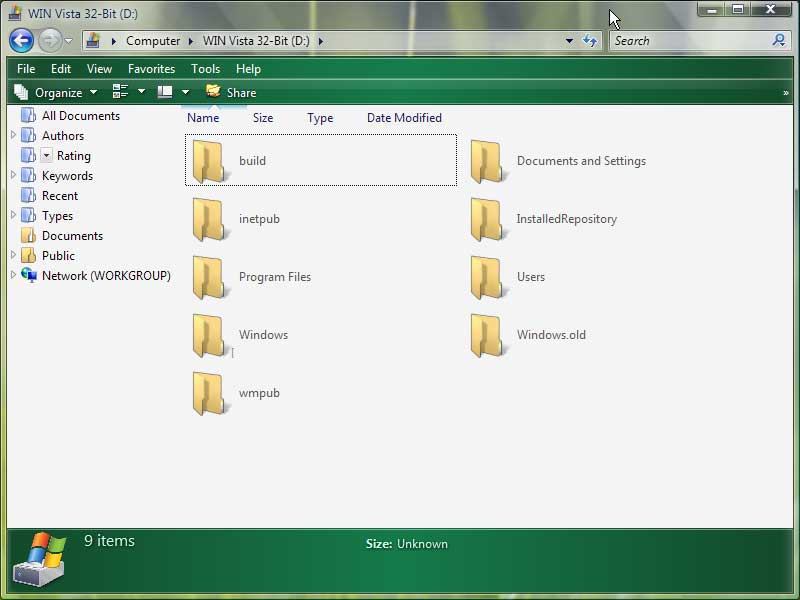Open the View menu
Viewport: 800px width, 600px height.
pyautogui.click(x=99, y=69)
